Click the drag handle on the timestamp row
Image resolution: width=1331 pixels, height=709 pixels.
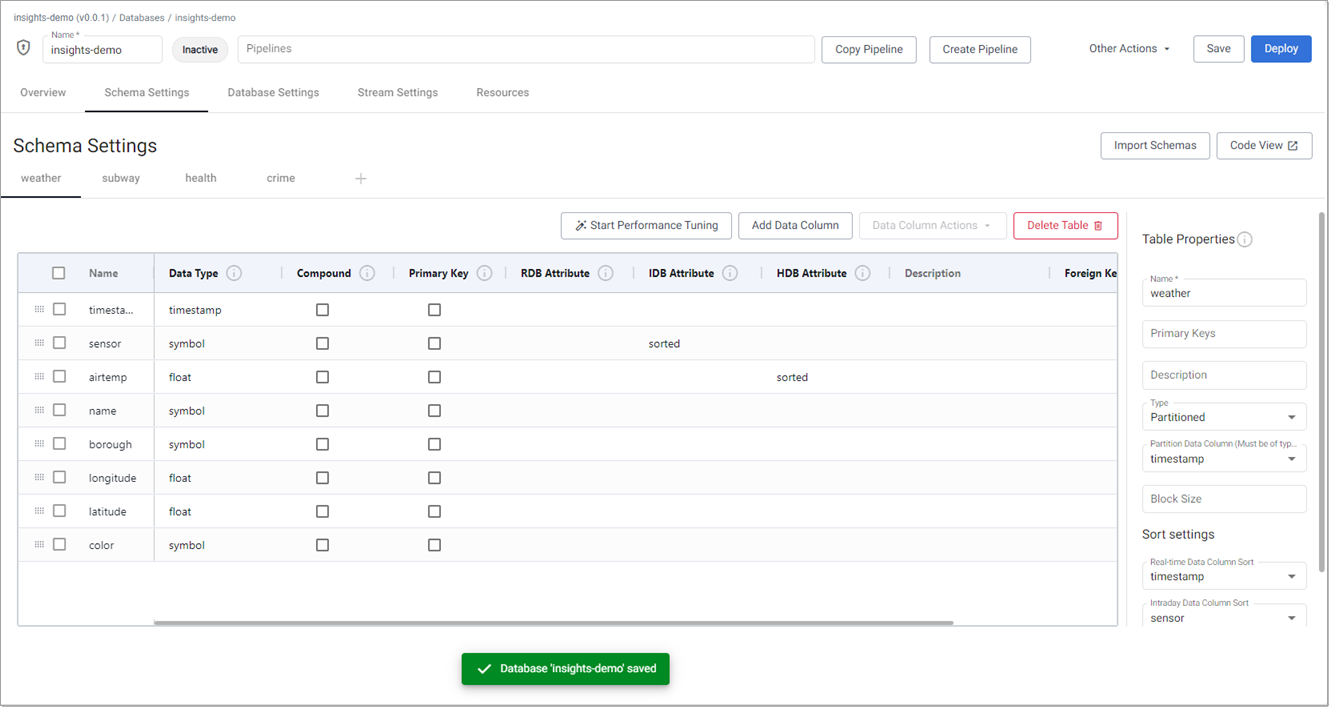coord(39,309)
